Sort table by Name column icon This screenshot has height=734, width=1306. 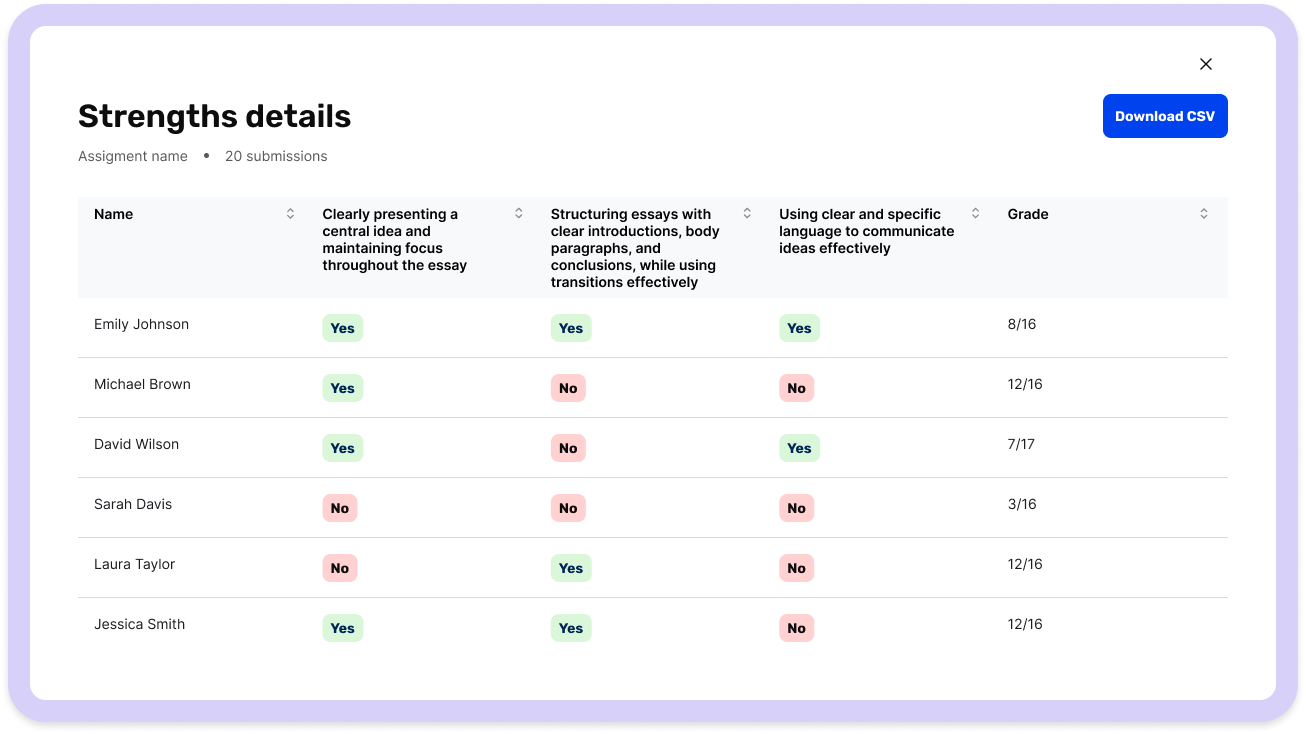(290, 214)
